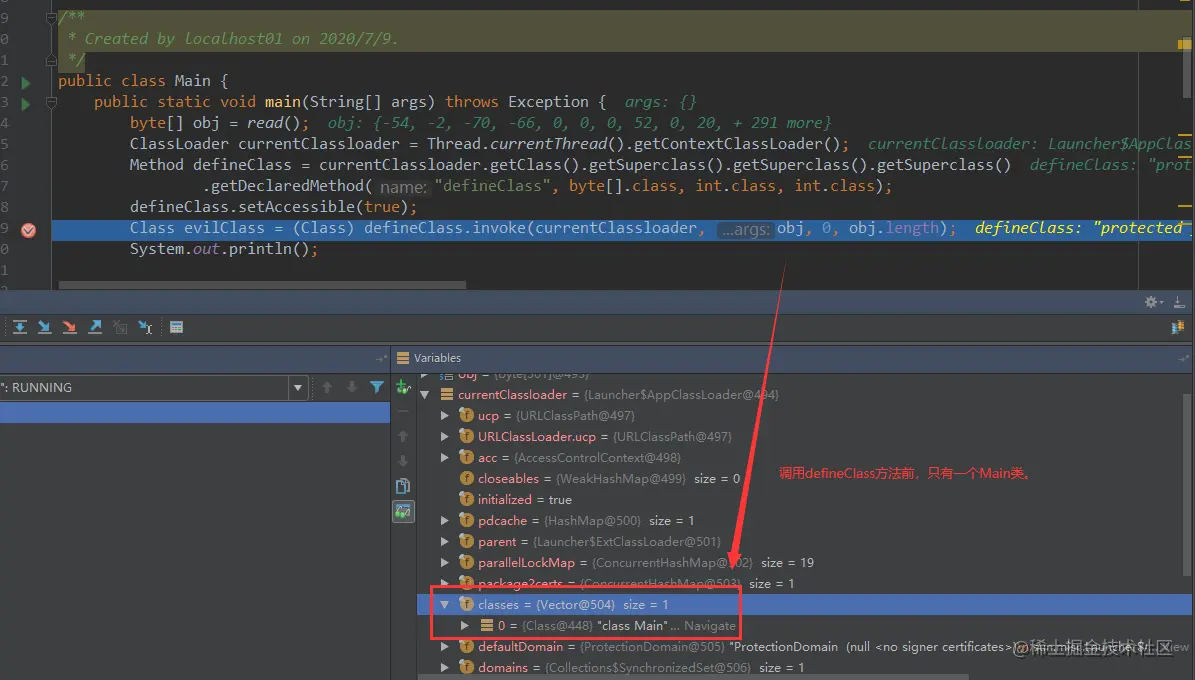Select next frame with down arrow

click(351, 387)
